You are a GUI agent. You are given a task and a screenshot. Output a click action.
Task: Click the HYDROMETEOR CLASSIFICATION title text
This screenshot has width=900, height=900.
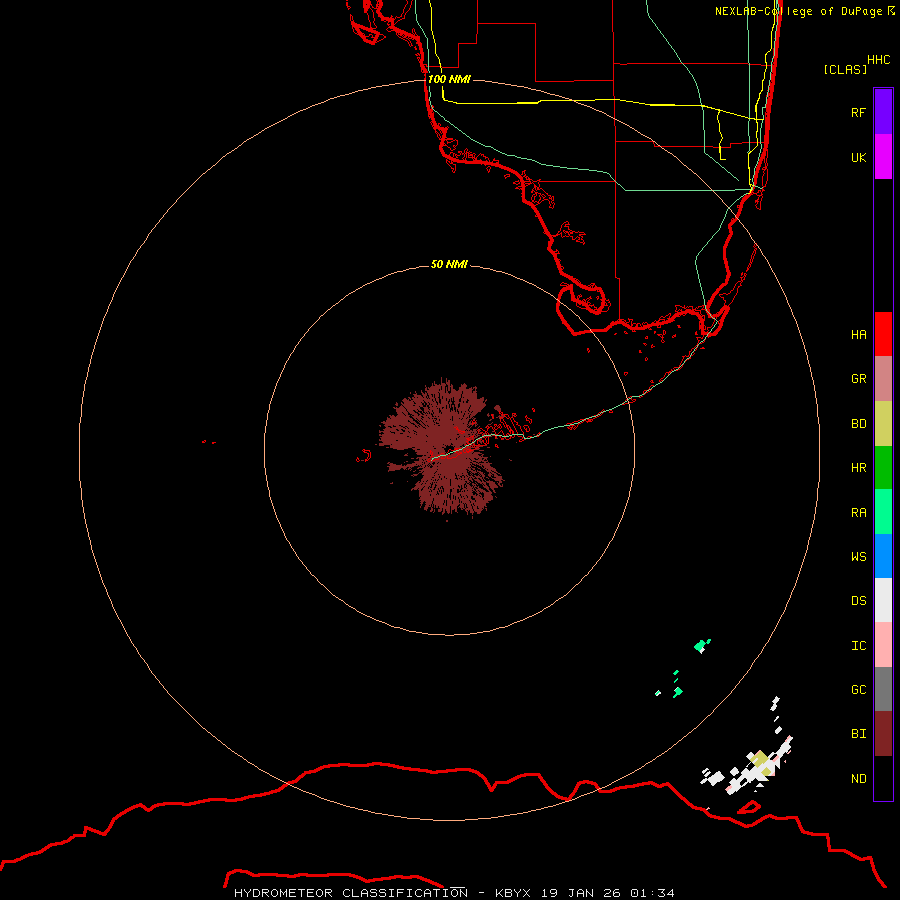[x=351, y=893]
